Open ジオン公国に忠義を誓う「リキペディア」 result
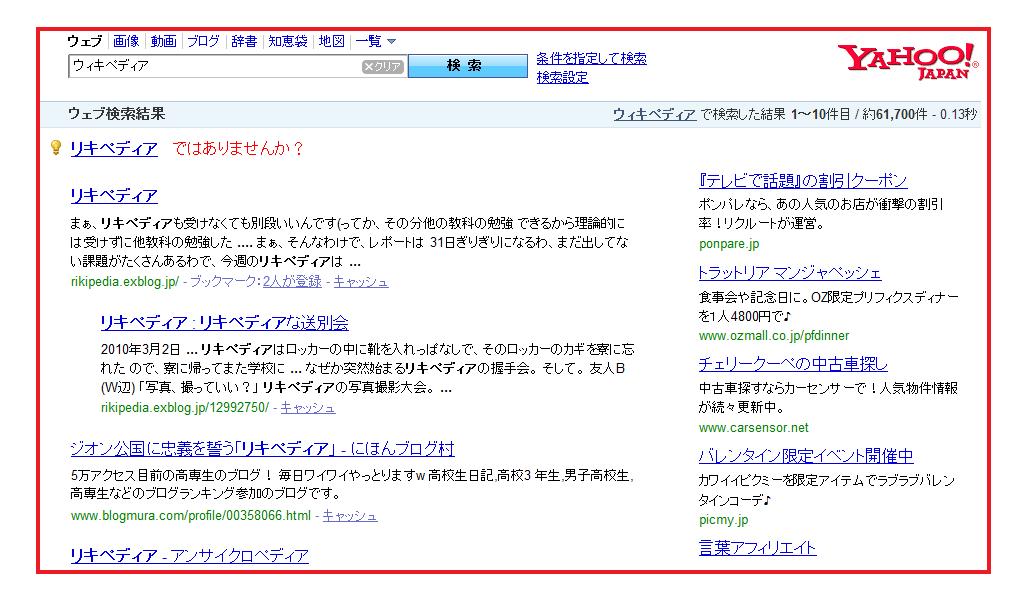This screenshot has width=1017, height=592. pos(262,449)
